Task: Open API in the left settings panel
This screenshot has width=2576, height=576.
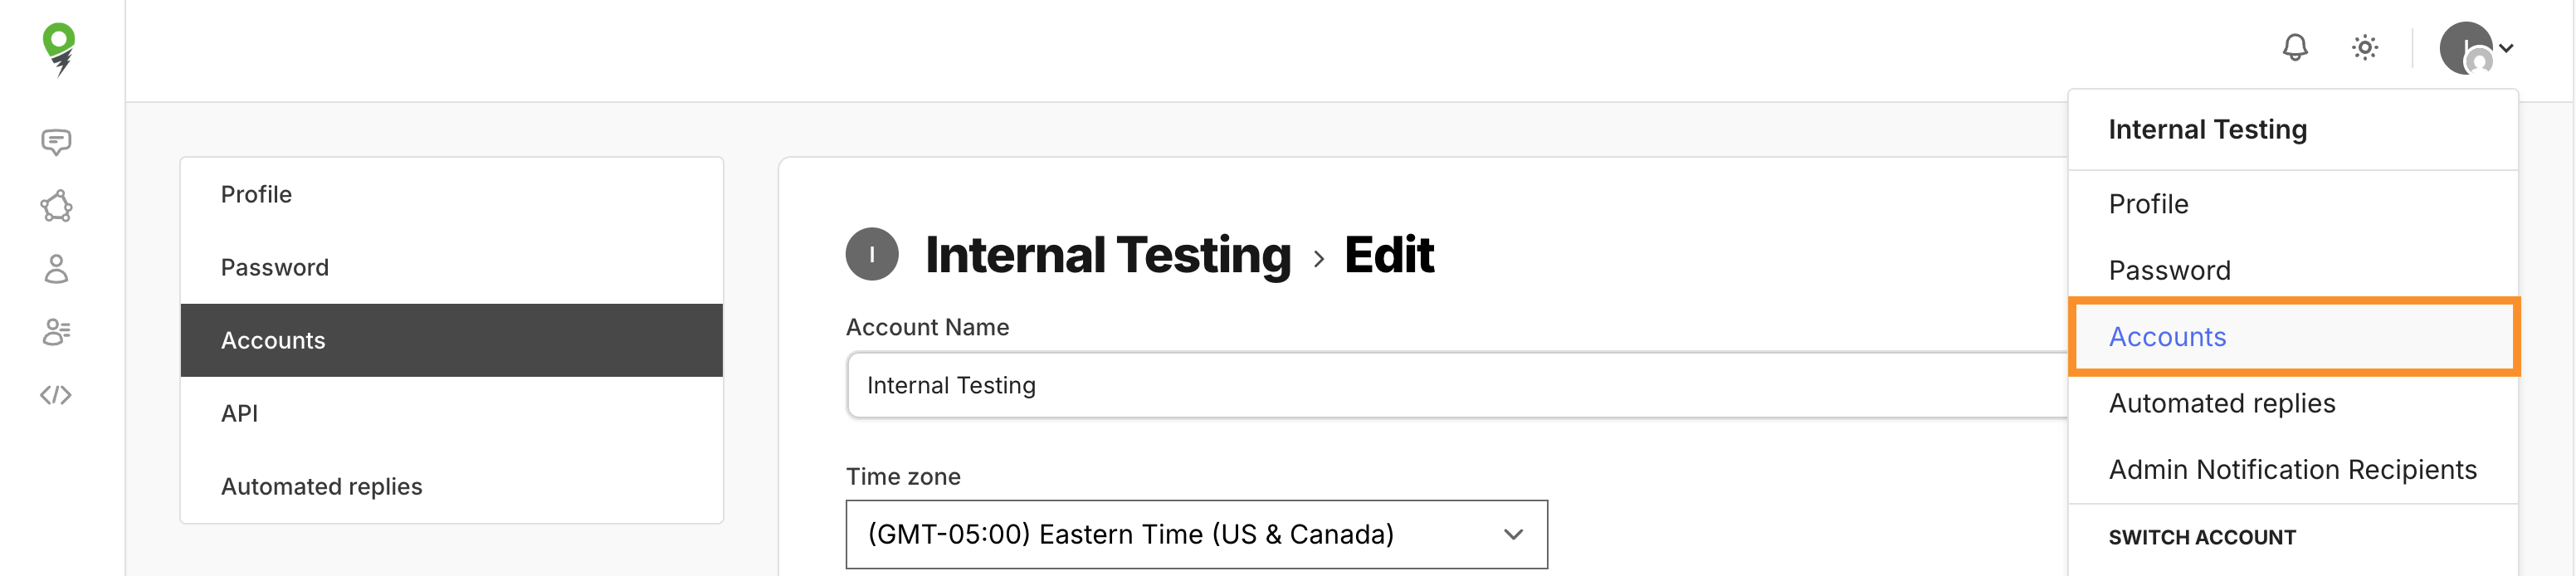Action: point(239,413)
